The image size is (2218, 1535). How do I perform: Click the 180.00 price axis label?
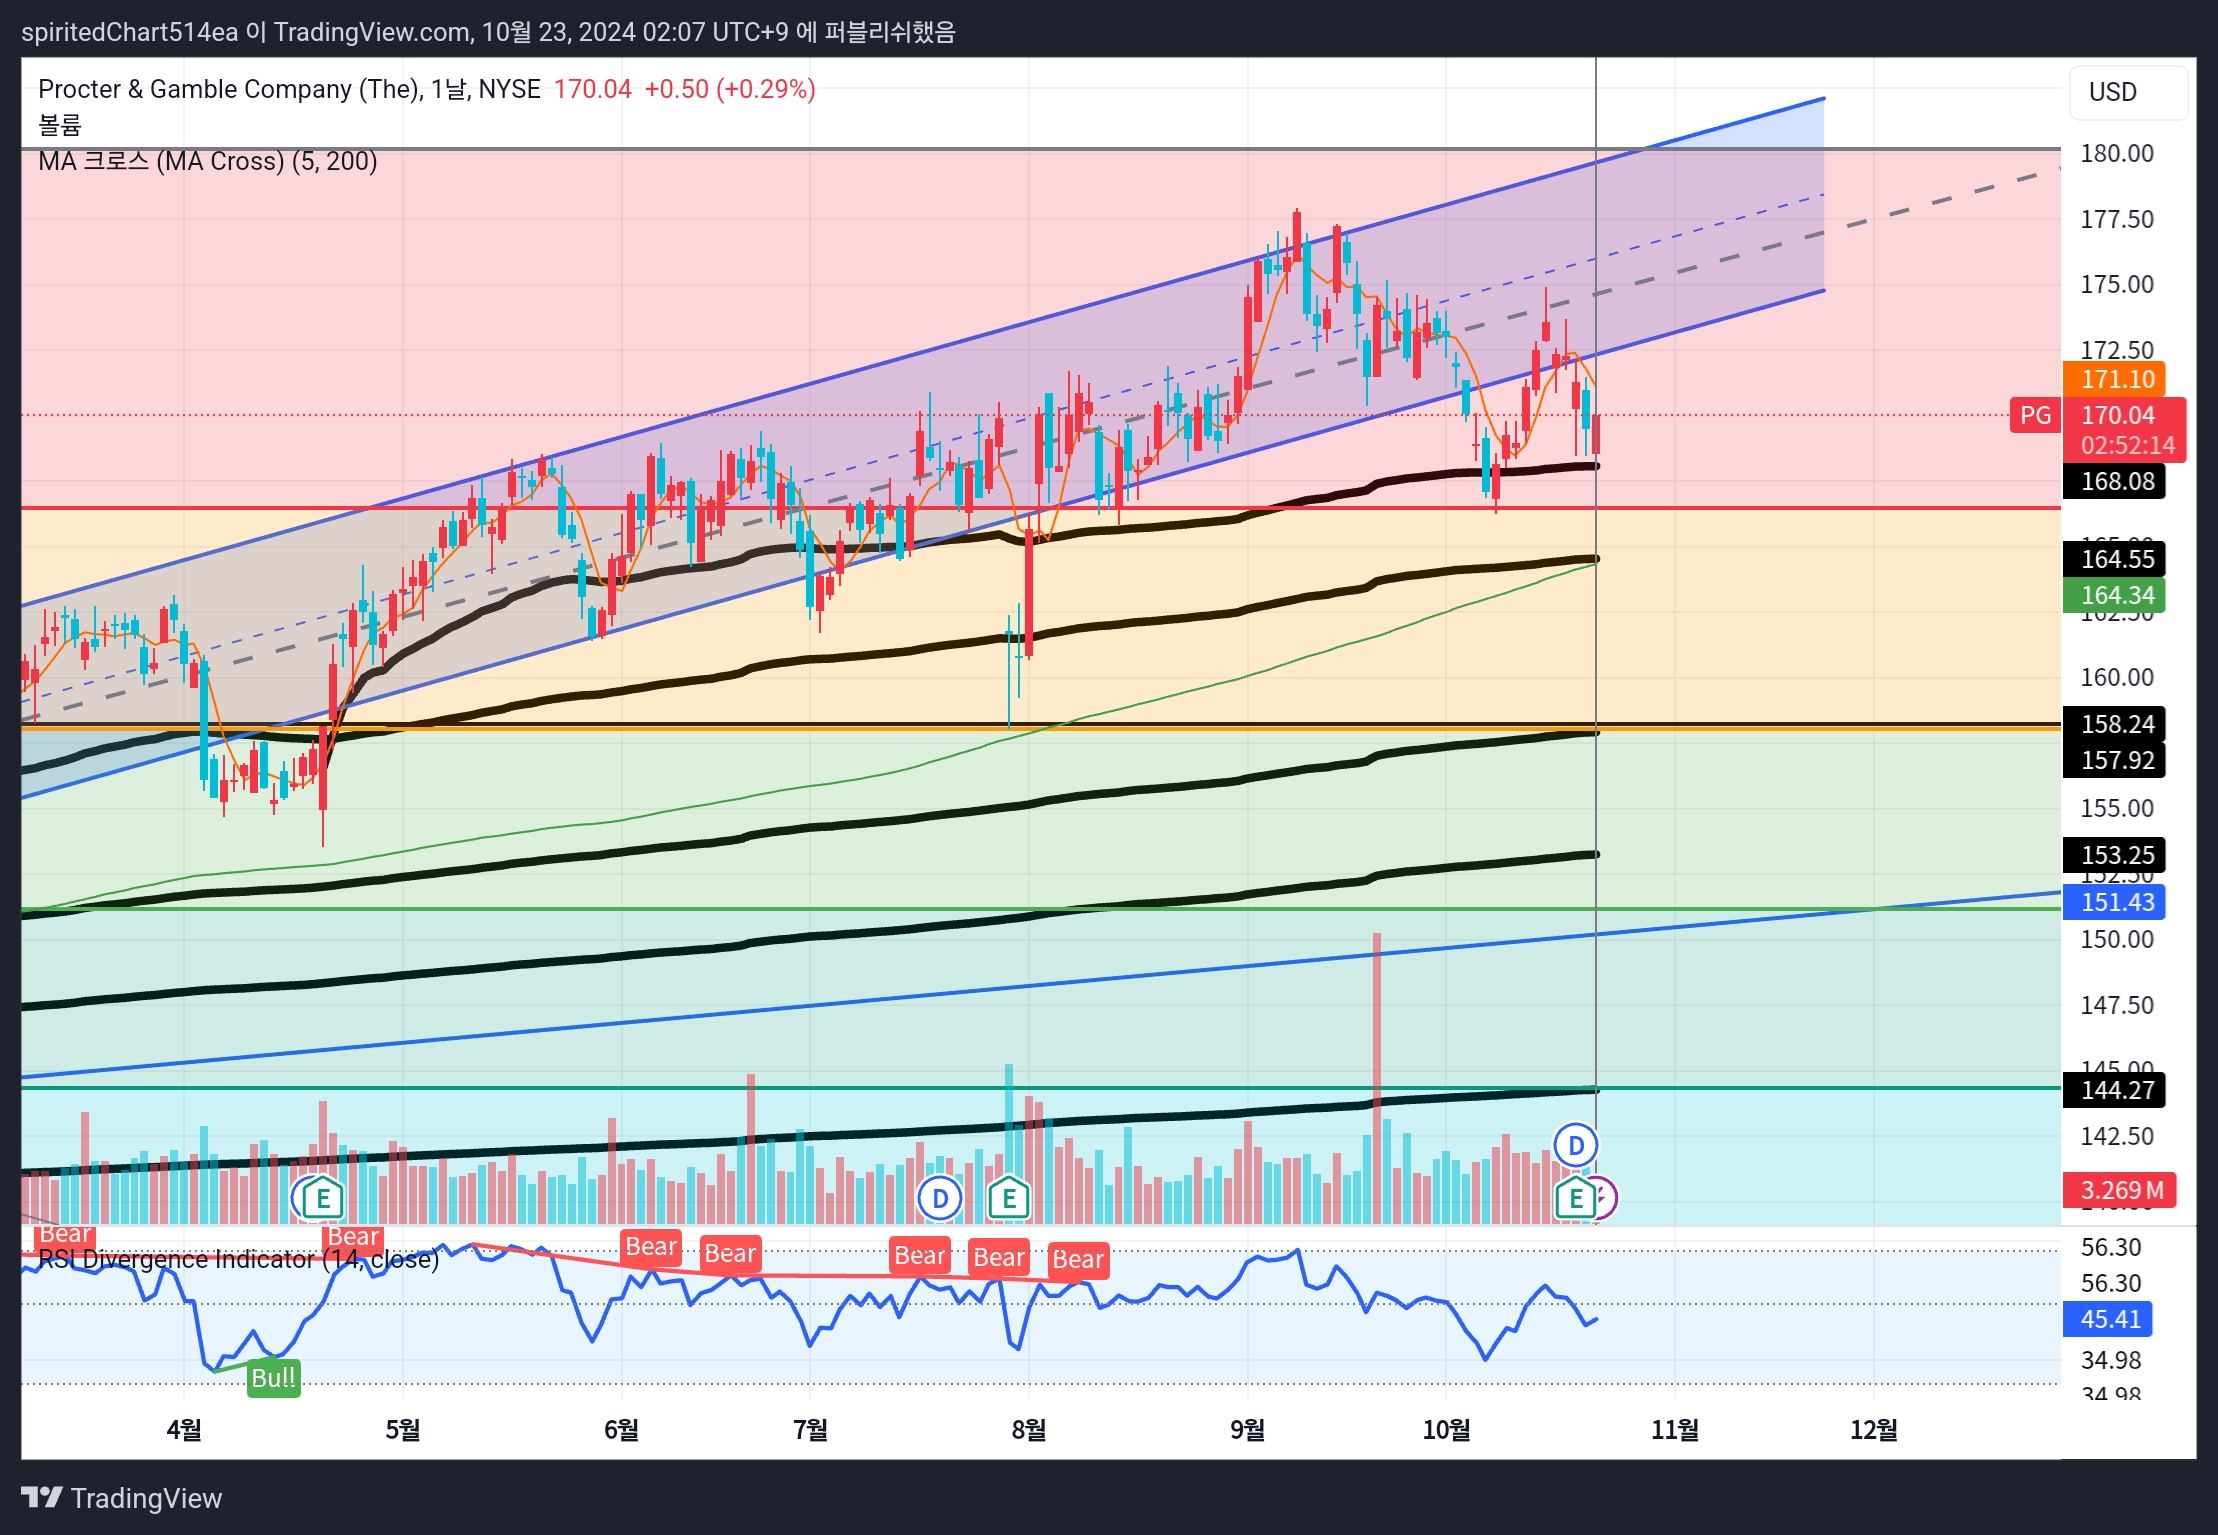click(x=2116, y=153)
